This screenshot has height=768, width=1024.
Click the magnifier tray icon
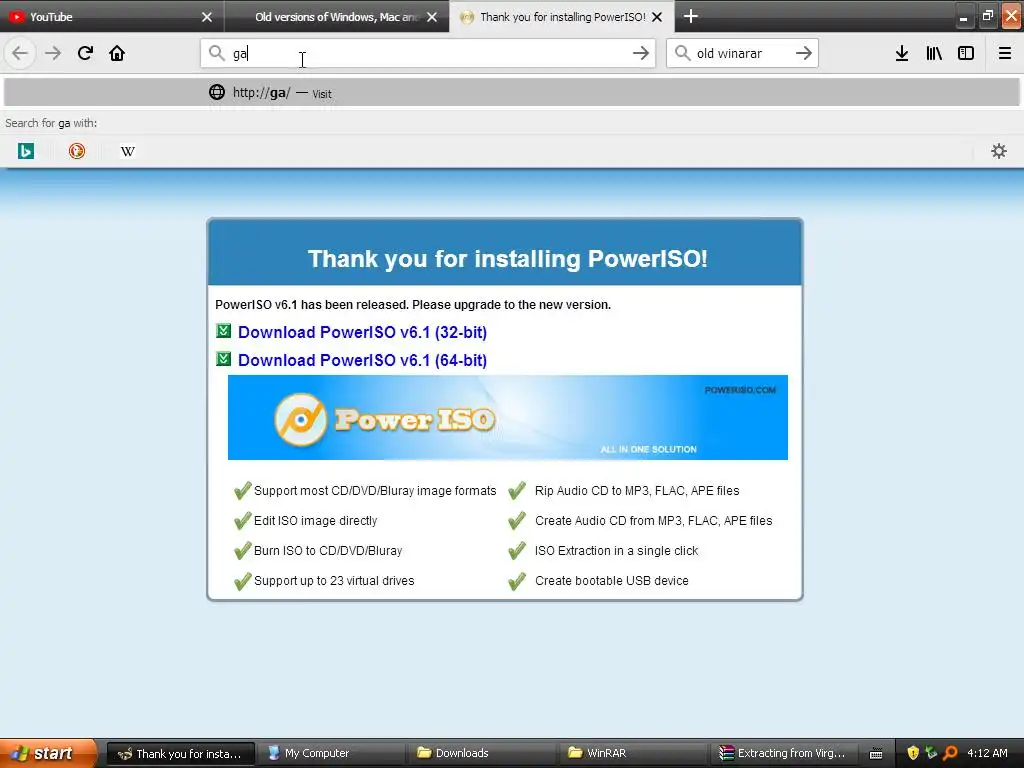[950, 753]
